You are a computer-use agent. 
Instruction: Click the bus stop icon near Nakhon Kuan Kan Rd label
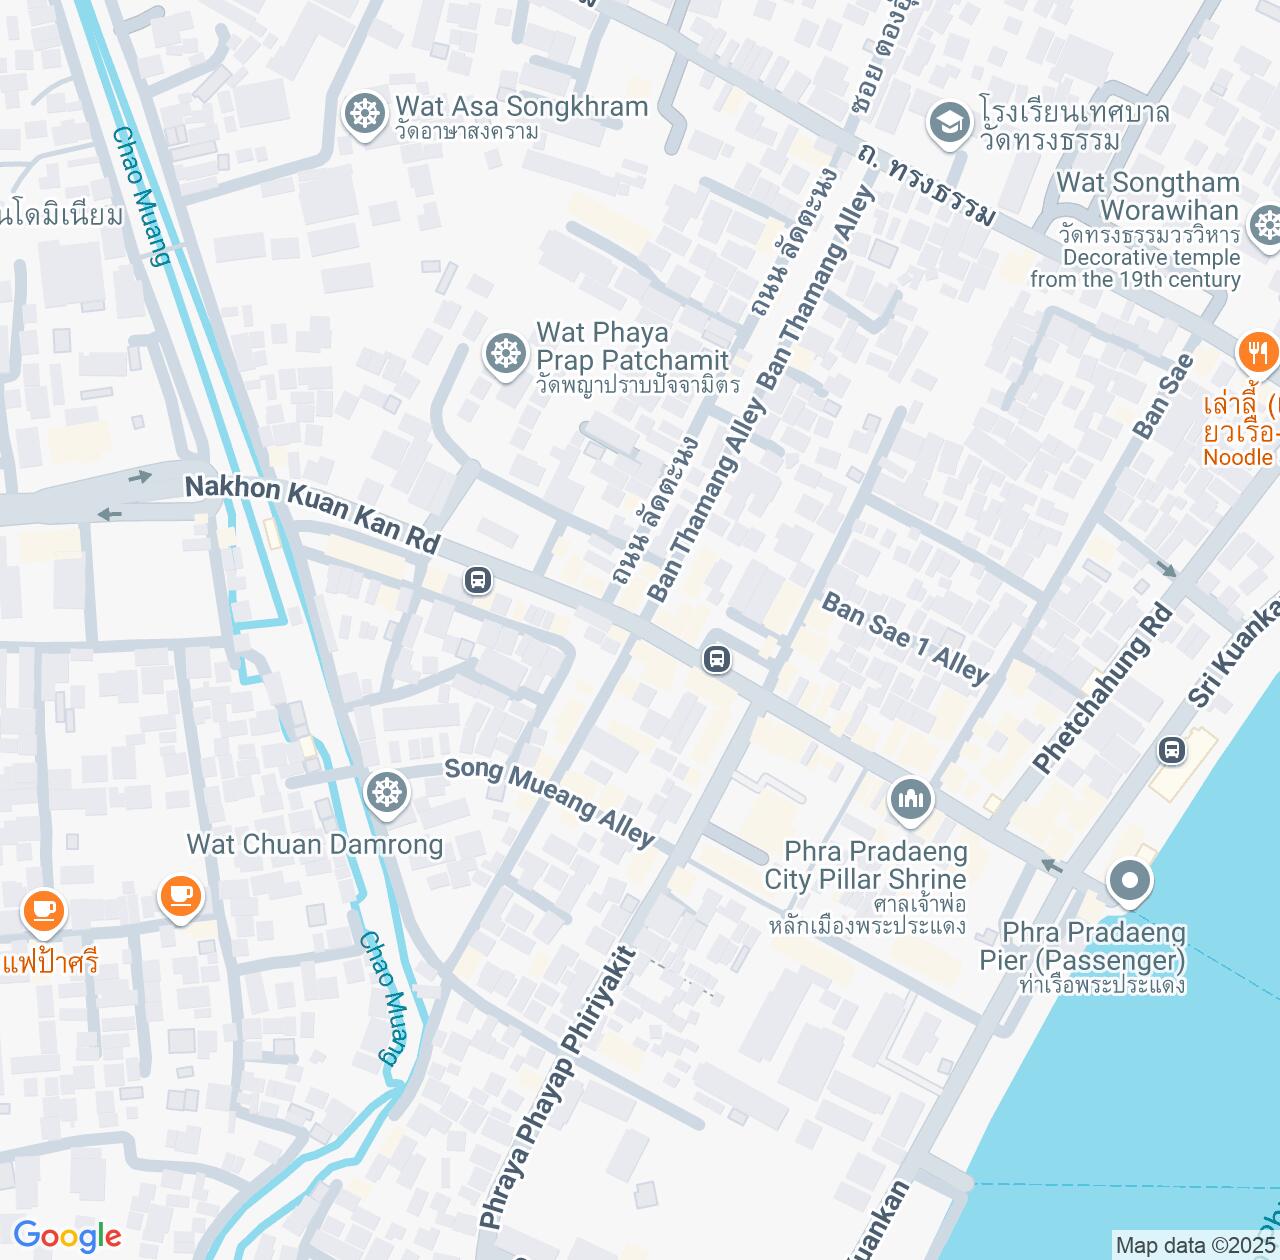[x=478, y=579]
